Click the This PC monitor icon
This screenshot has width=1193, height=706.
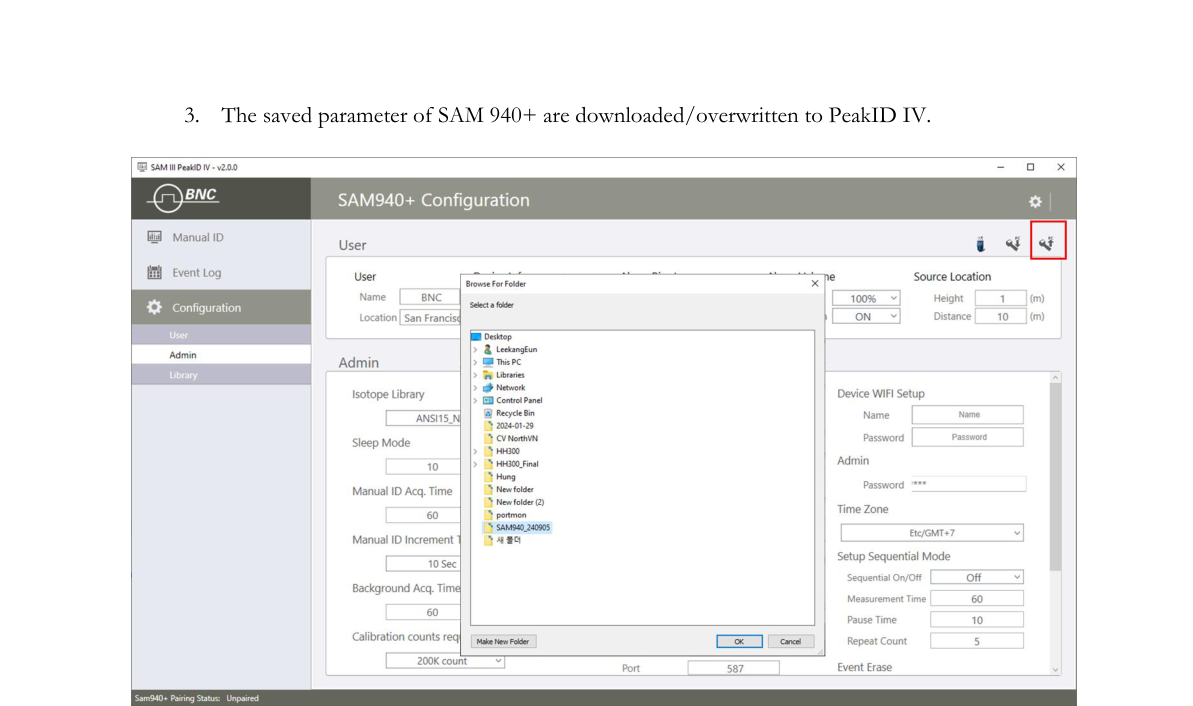488,362
